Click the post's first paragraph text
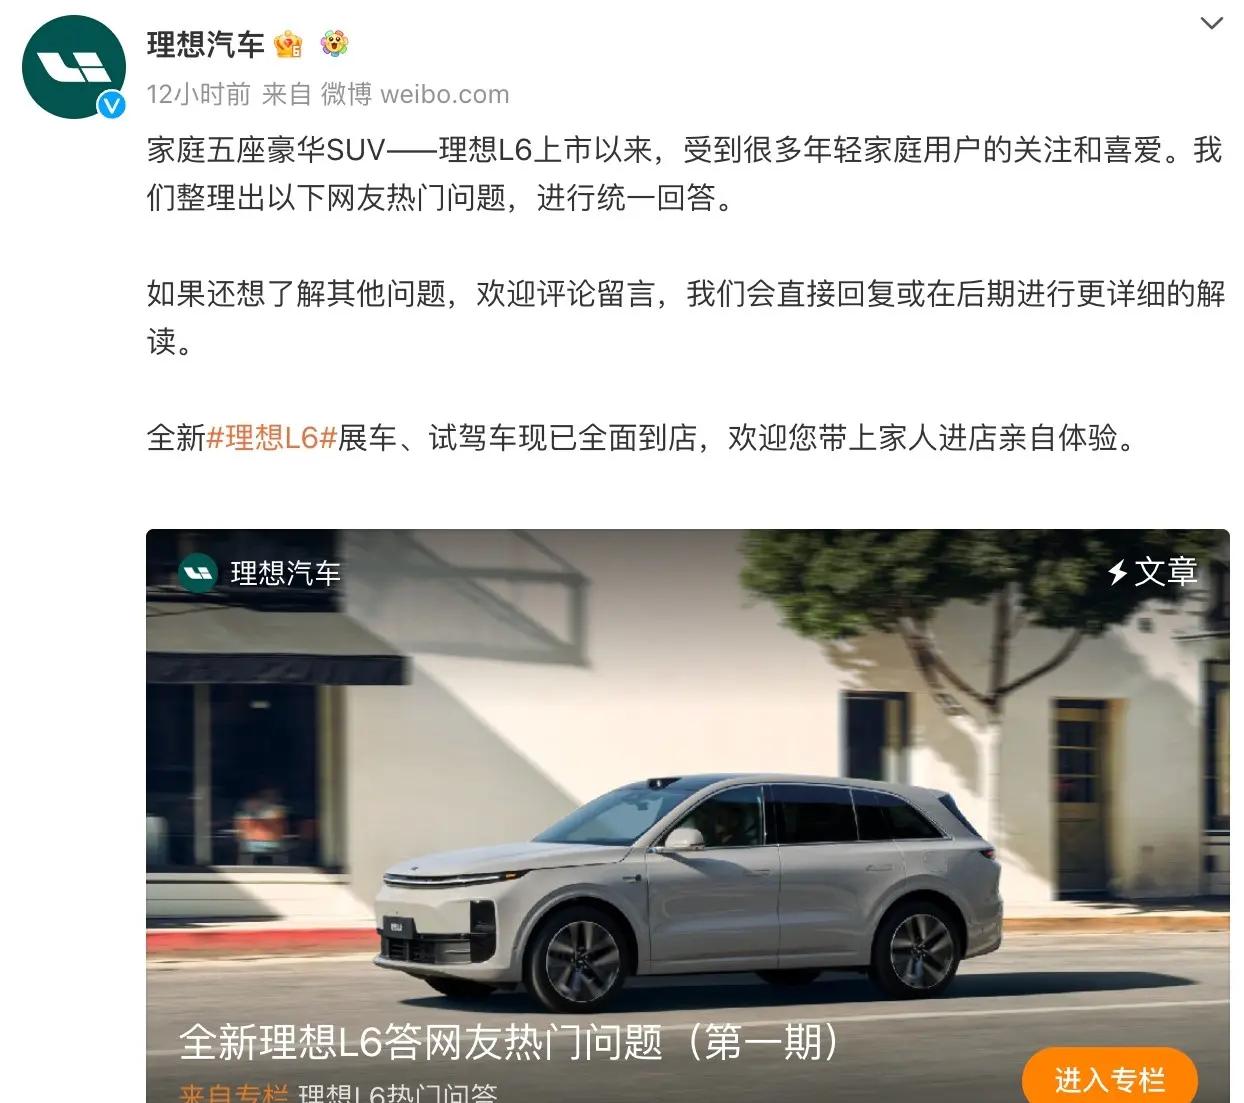 pos(685,174)
